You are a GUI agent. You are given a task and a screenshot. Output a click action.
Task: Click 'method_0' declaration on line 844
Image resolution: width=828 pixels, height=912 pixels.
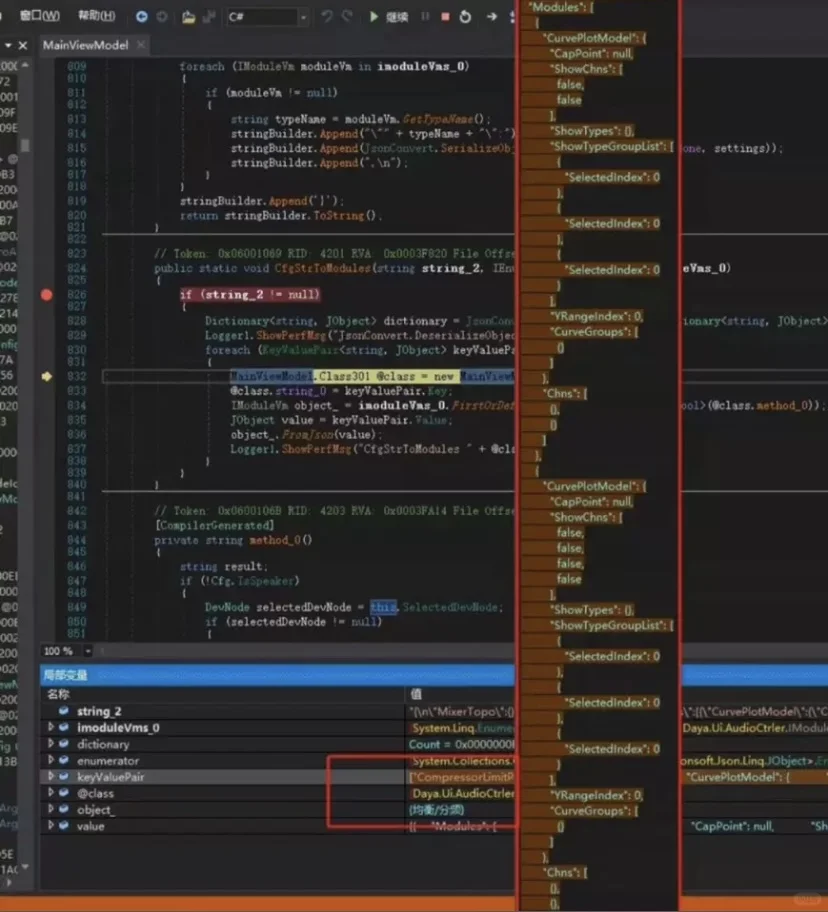(x=276, y=540)
